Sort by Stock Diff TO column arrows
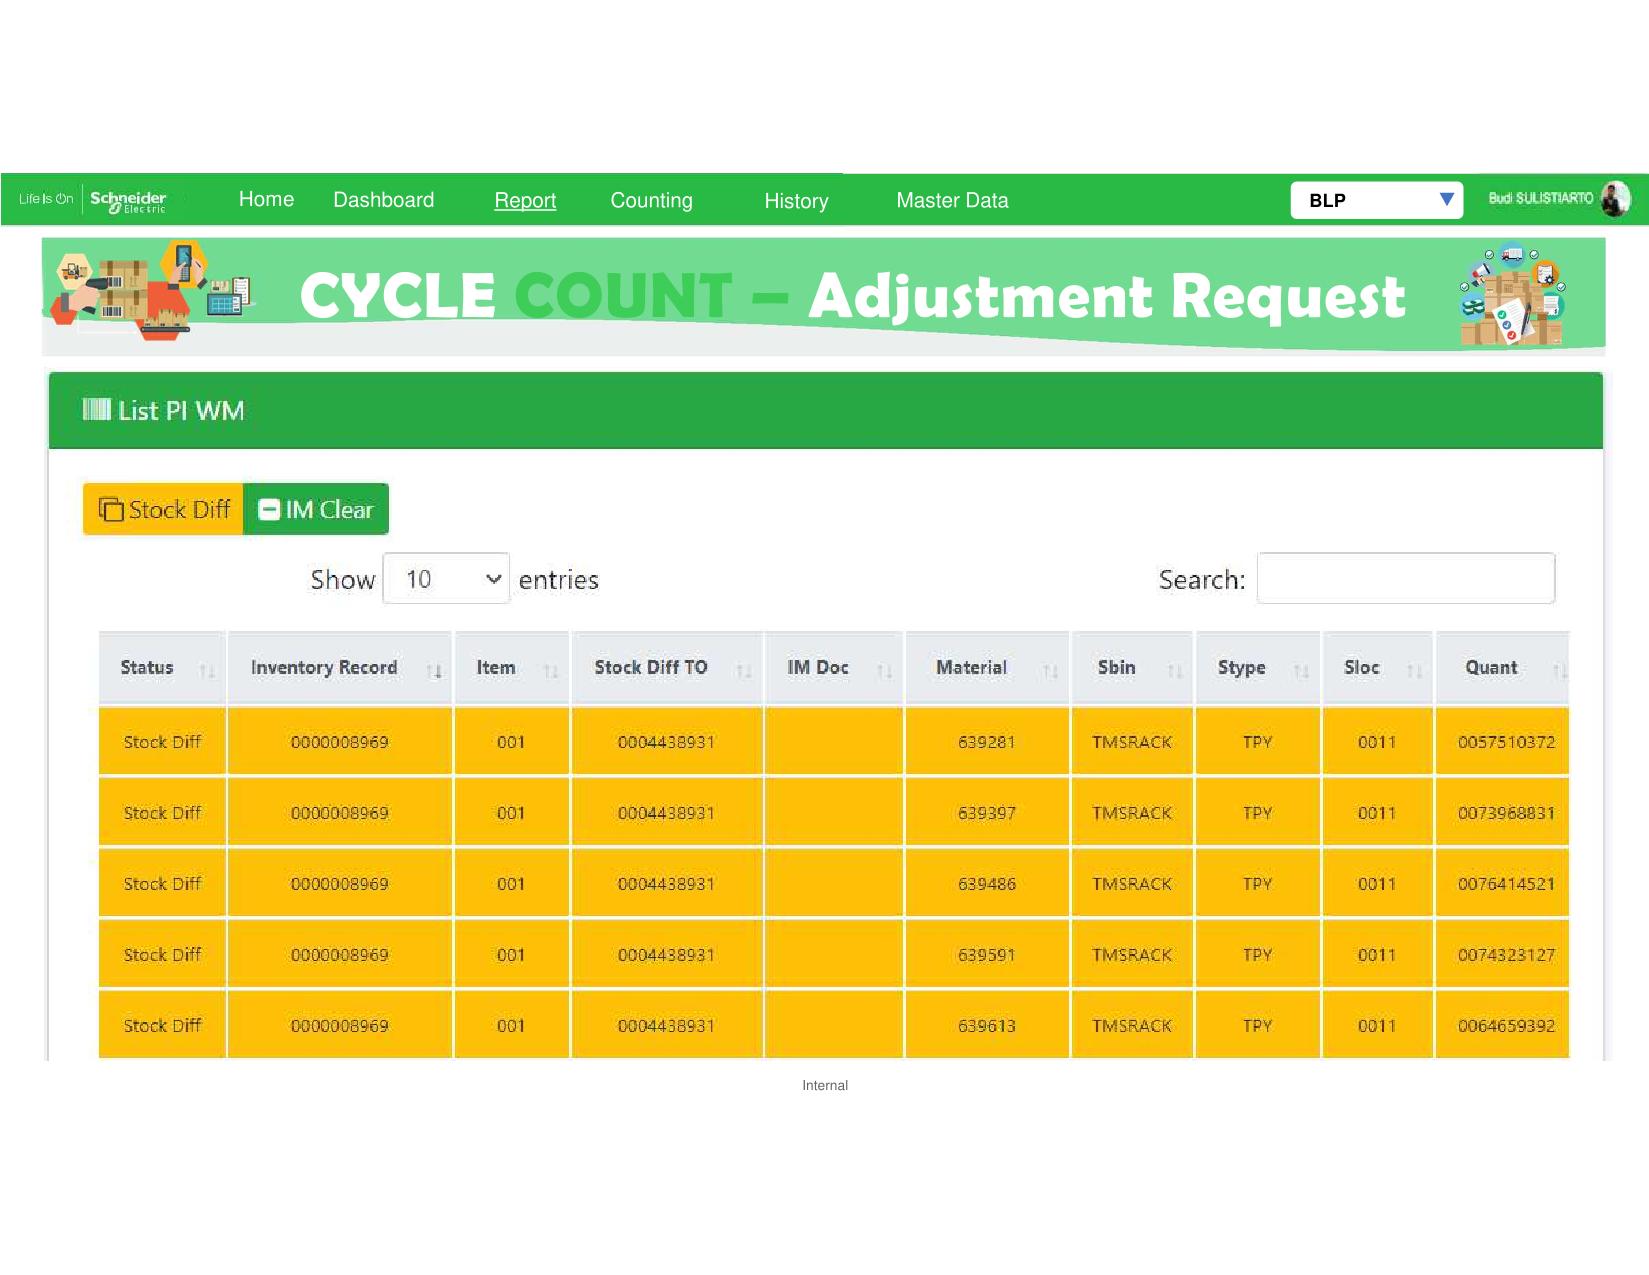The image size is (1649, 1275). click(743, 671)
